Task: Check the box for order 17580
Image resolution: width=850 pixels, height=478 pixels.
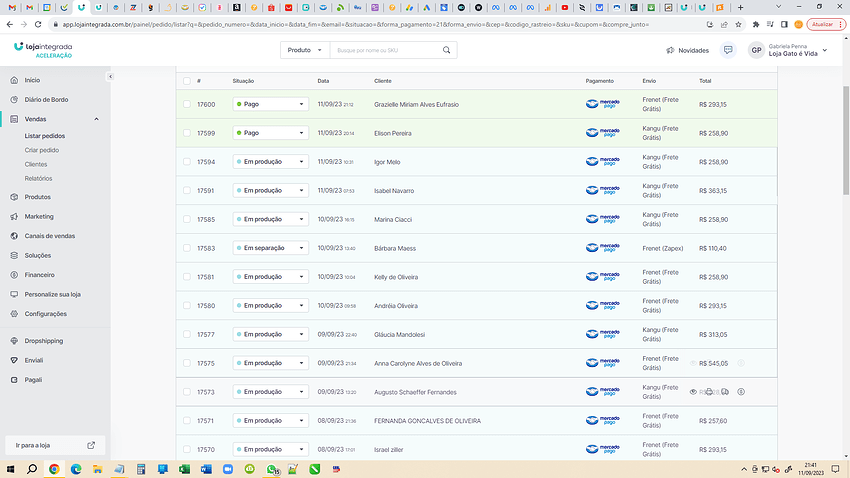Action: (x=187, y=306)
